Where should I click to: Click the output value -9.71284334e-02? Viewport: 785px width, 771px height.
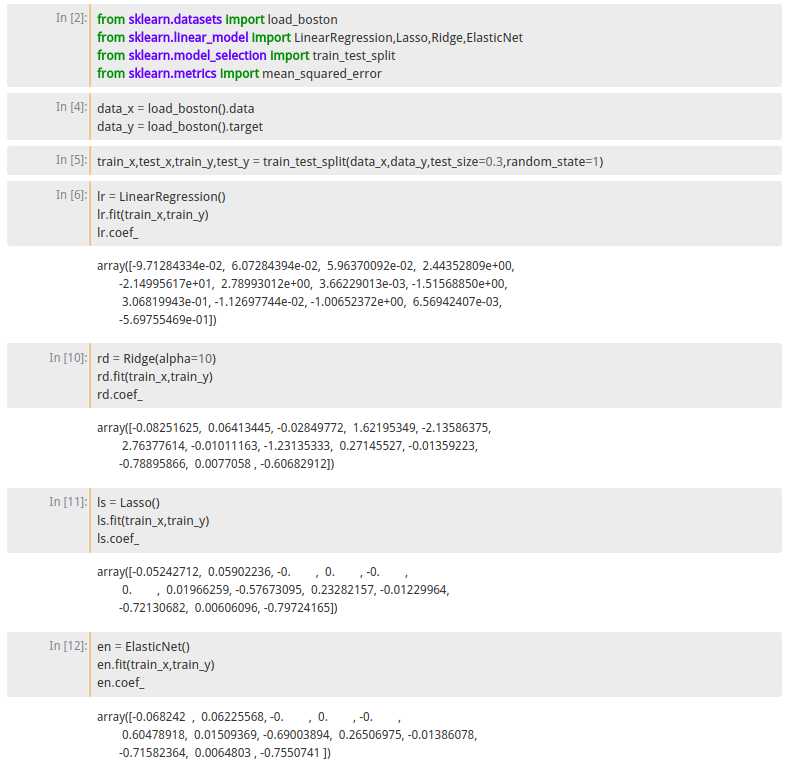click(175, 266)
